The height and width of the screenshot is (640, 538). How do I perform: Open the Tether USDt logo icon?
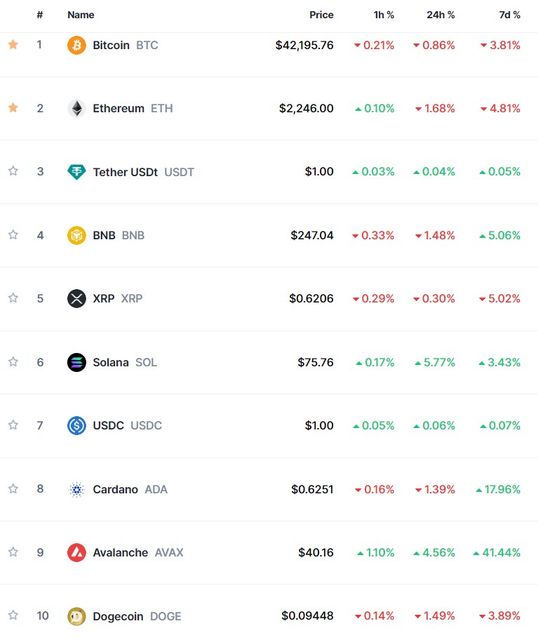(x=76, y=172)
